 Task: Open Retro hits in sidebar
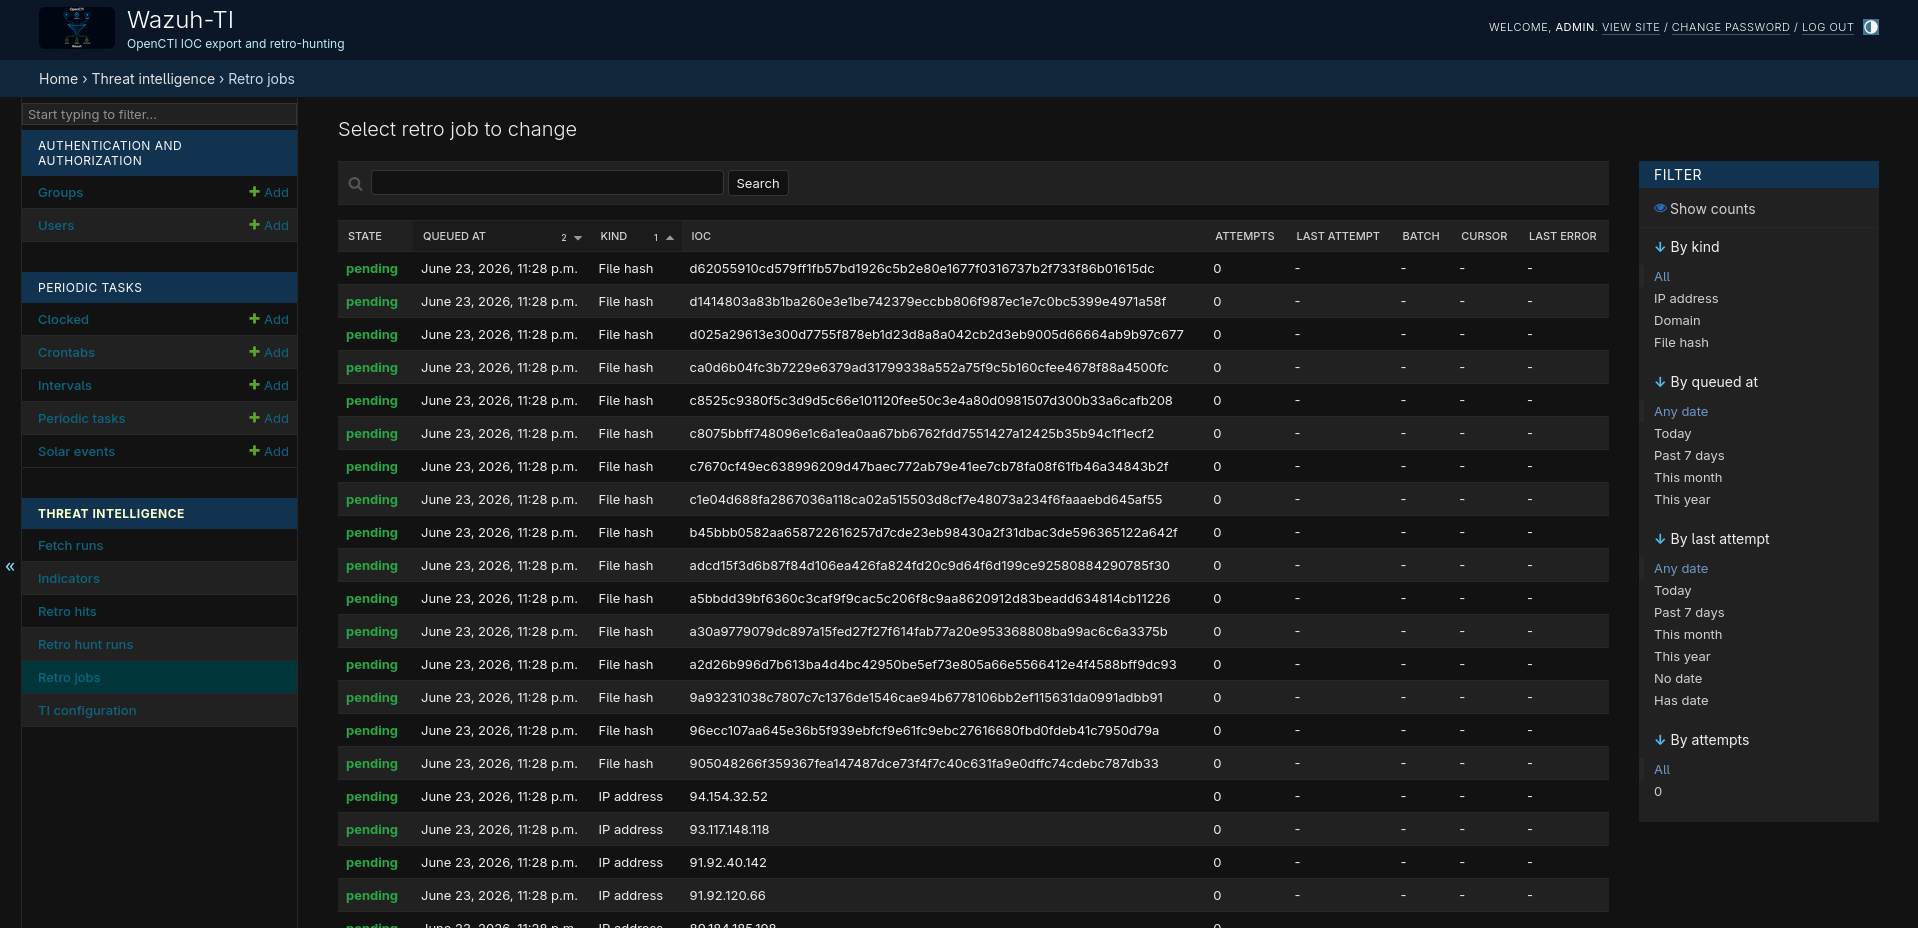[67, 612]
